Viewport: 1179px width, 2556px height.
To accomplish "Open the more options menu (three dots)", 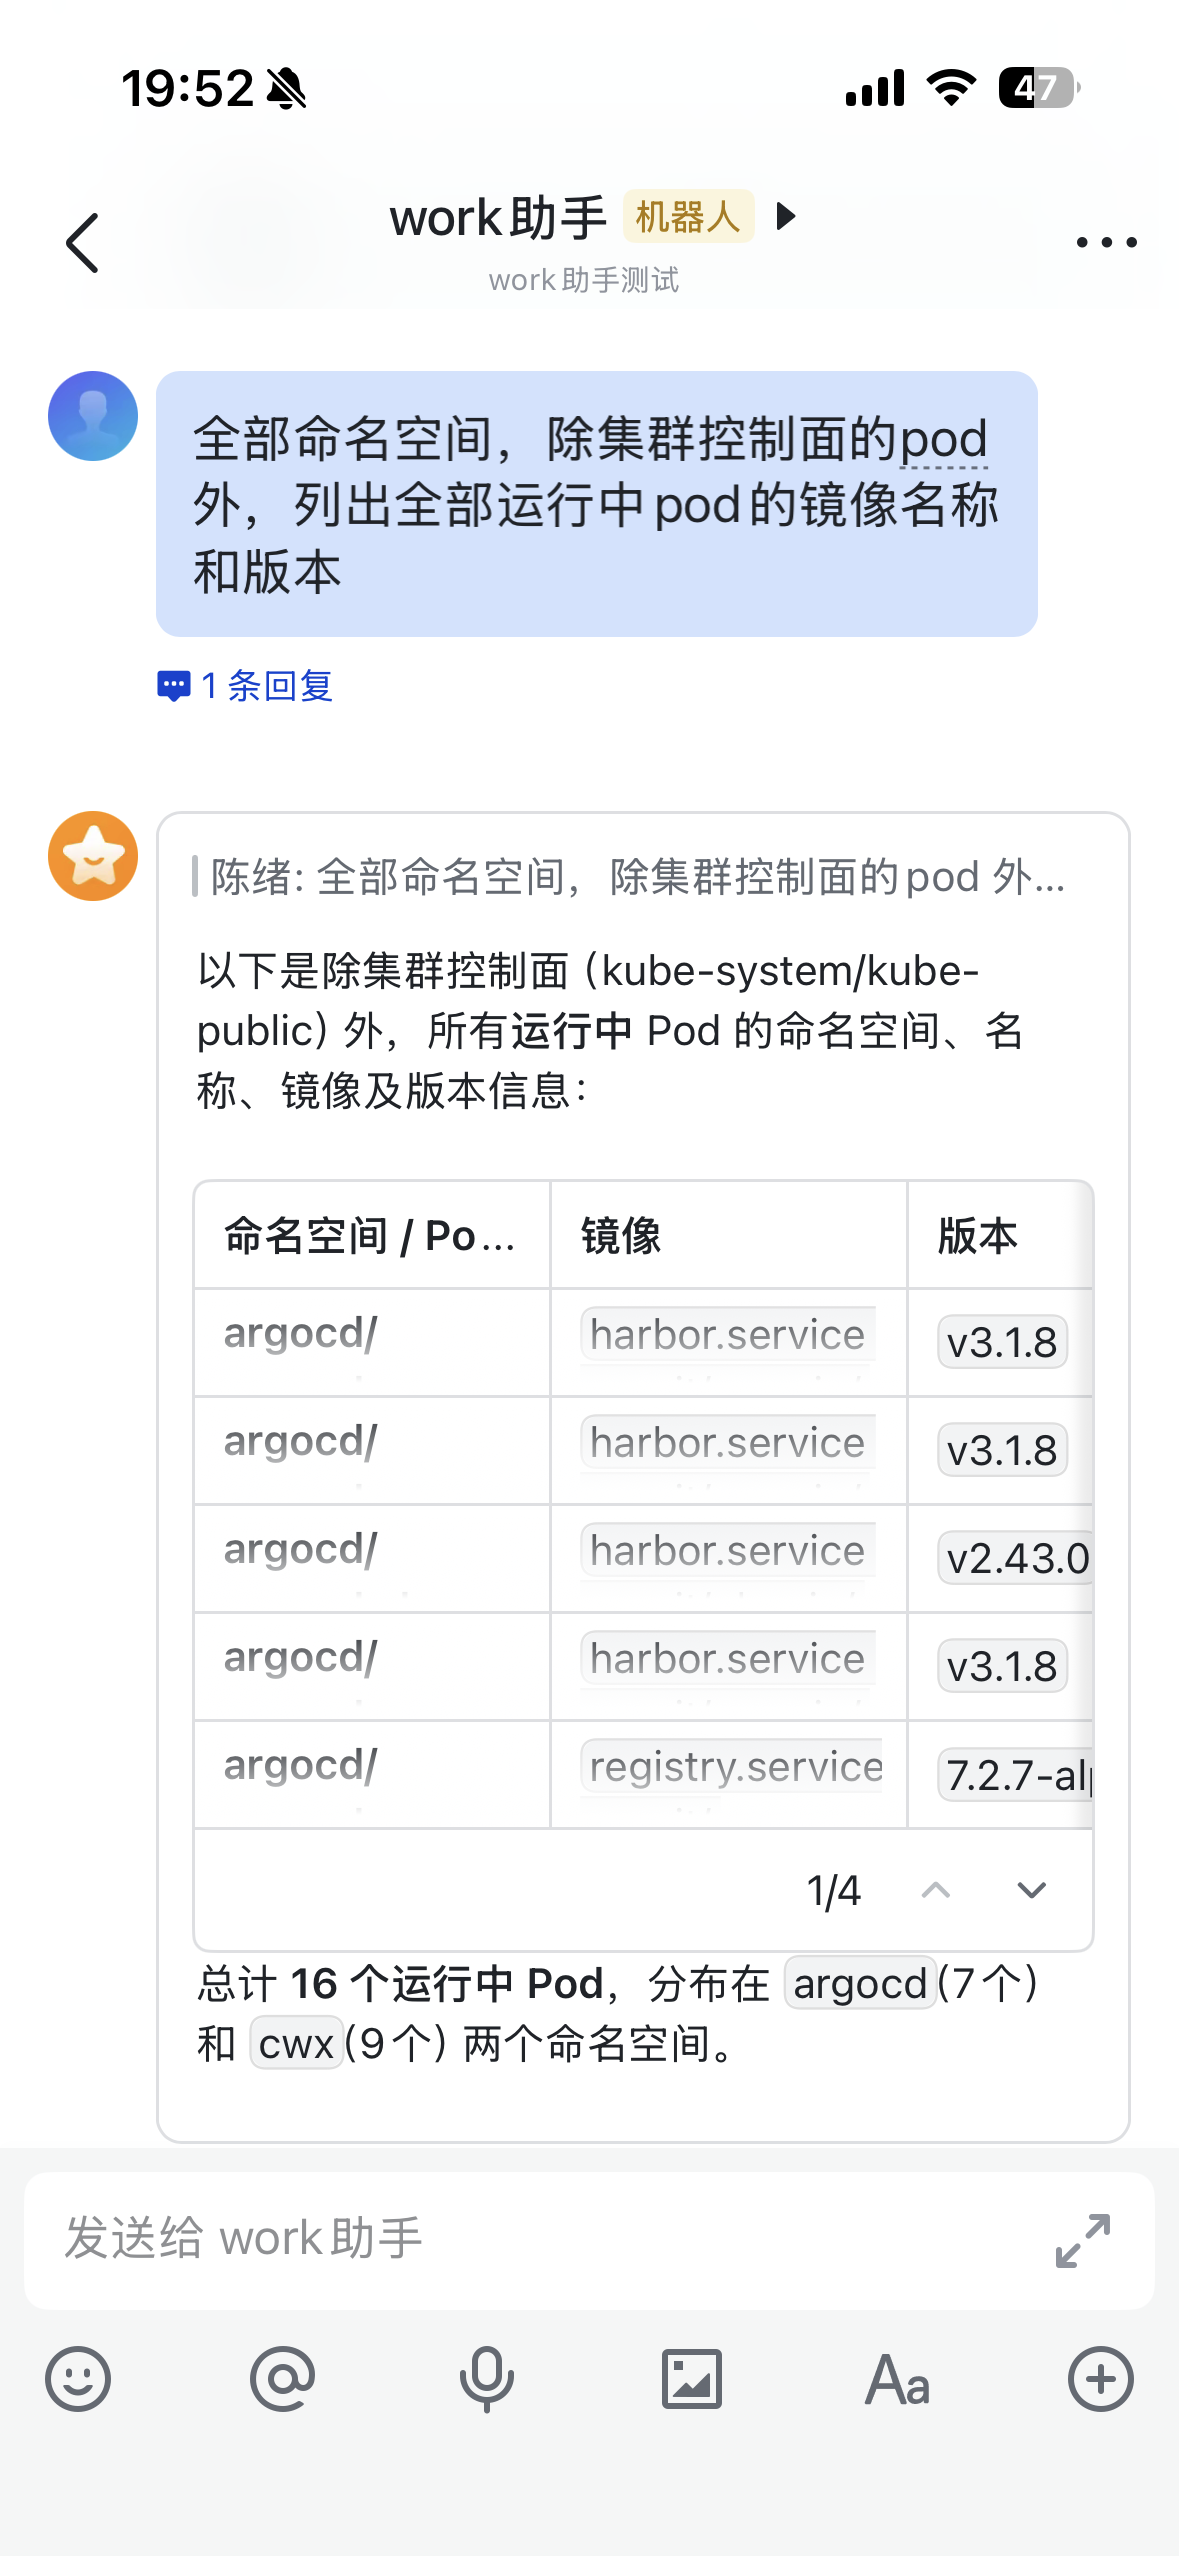I will [x=1106, y=241].
